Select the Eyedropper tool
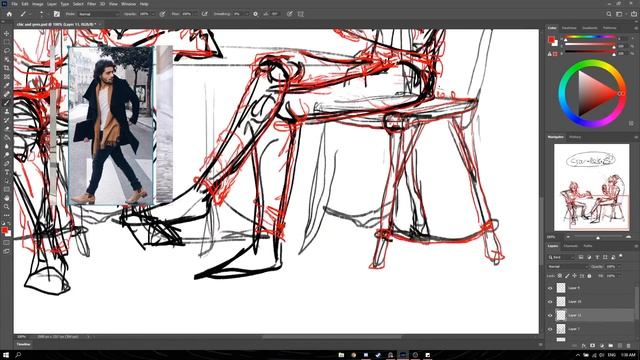The image size is (640, 360). coord(7,85)
